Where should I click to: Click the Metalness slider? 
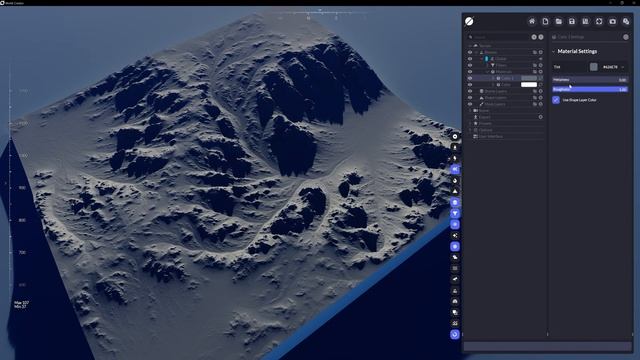(x=590, y=80)
